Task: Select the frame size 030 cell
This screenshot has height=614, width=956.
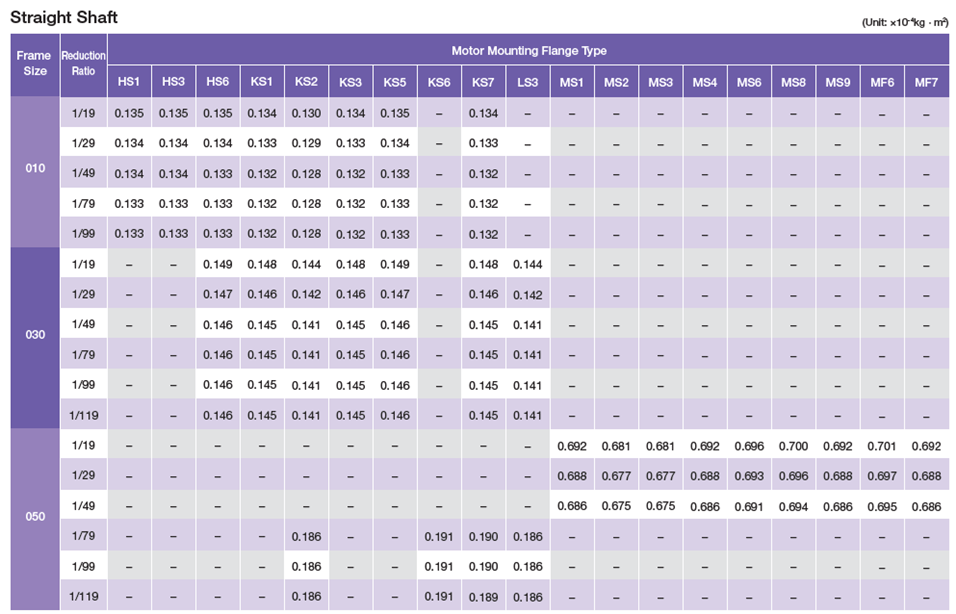Action: (34, 335)
